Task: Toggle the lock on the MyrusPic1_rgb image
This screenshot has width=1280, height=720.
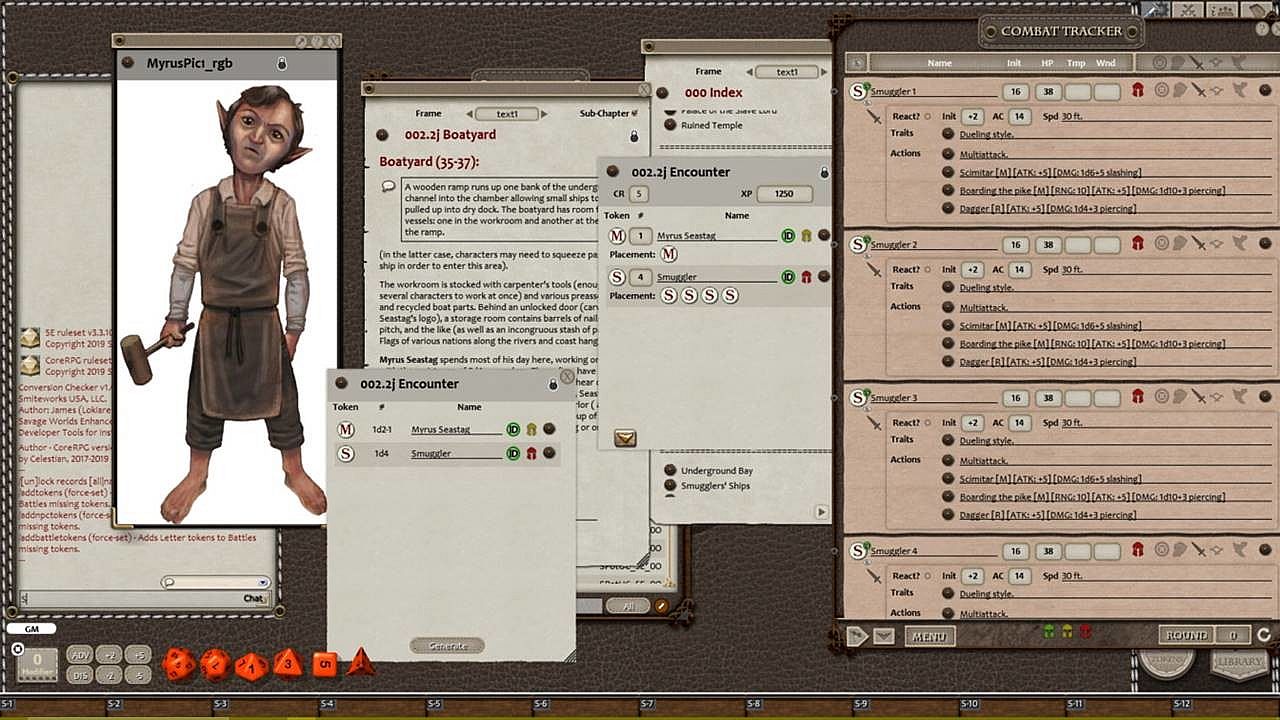Action: 282,63
